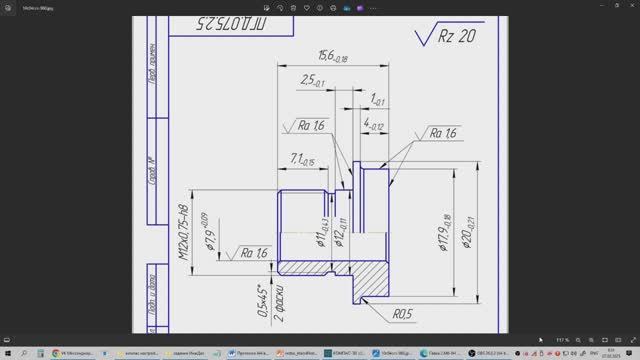Click the zoom-in icon beside the magnifier
Image resolution: width=640 pixels, height=360 pixels.
click(591, 340)
